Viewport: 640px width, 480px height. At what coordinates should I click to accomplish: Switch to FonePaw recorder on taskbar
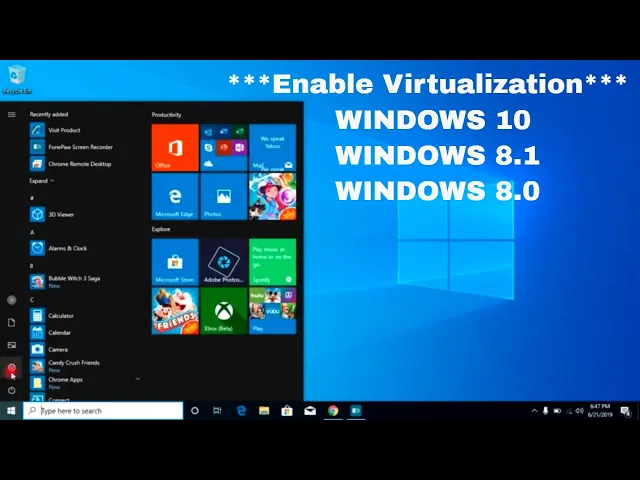[356, 411]
